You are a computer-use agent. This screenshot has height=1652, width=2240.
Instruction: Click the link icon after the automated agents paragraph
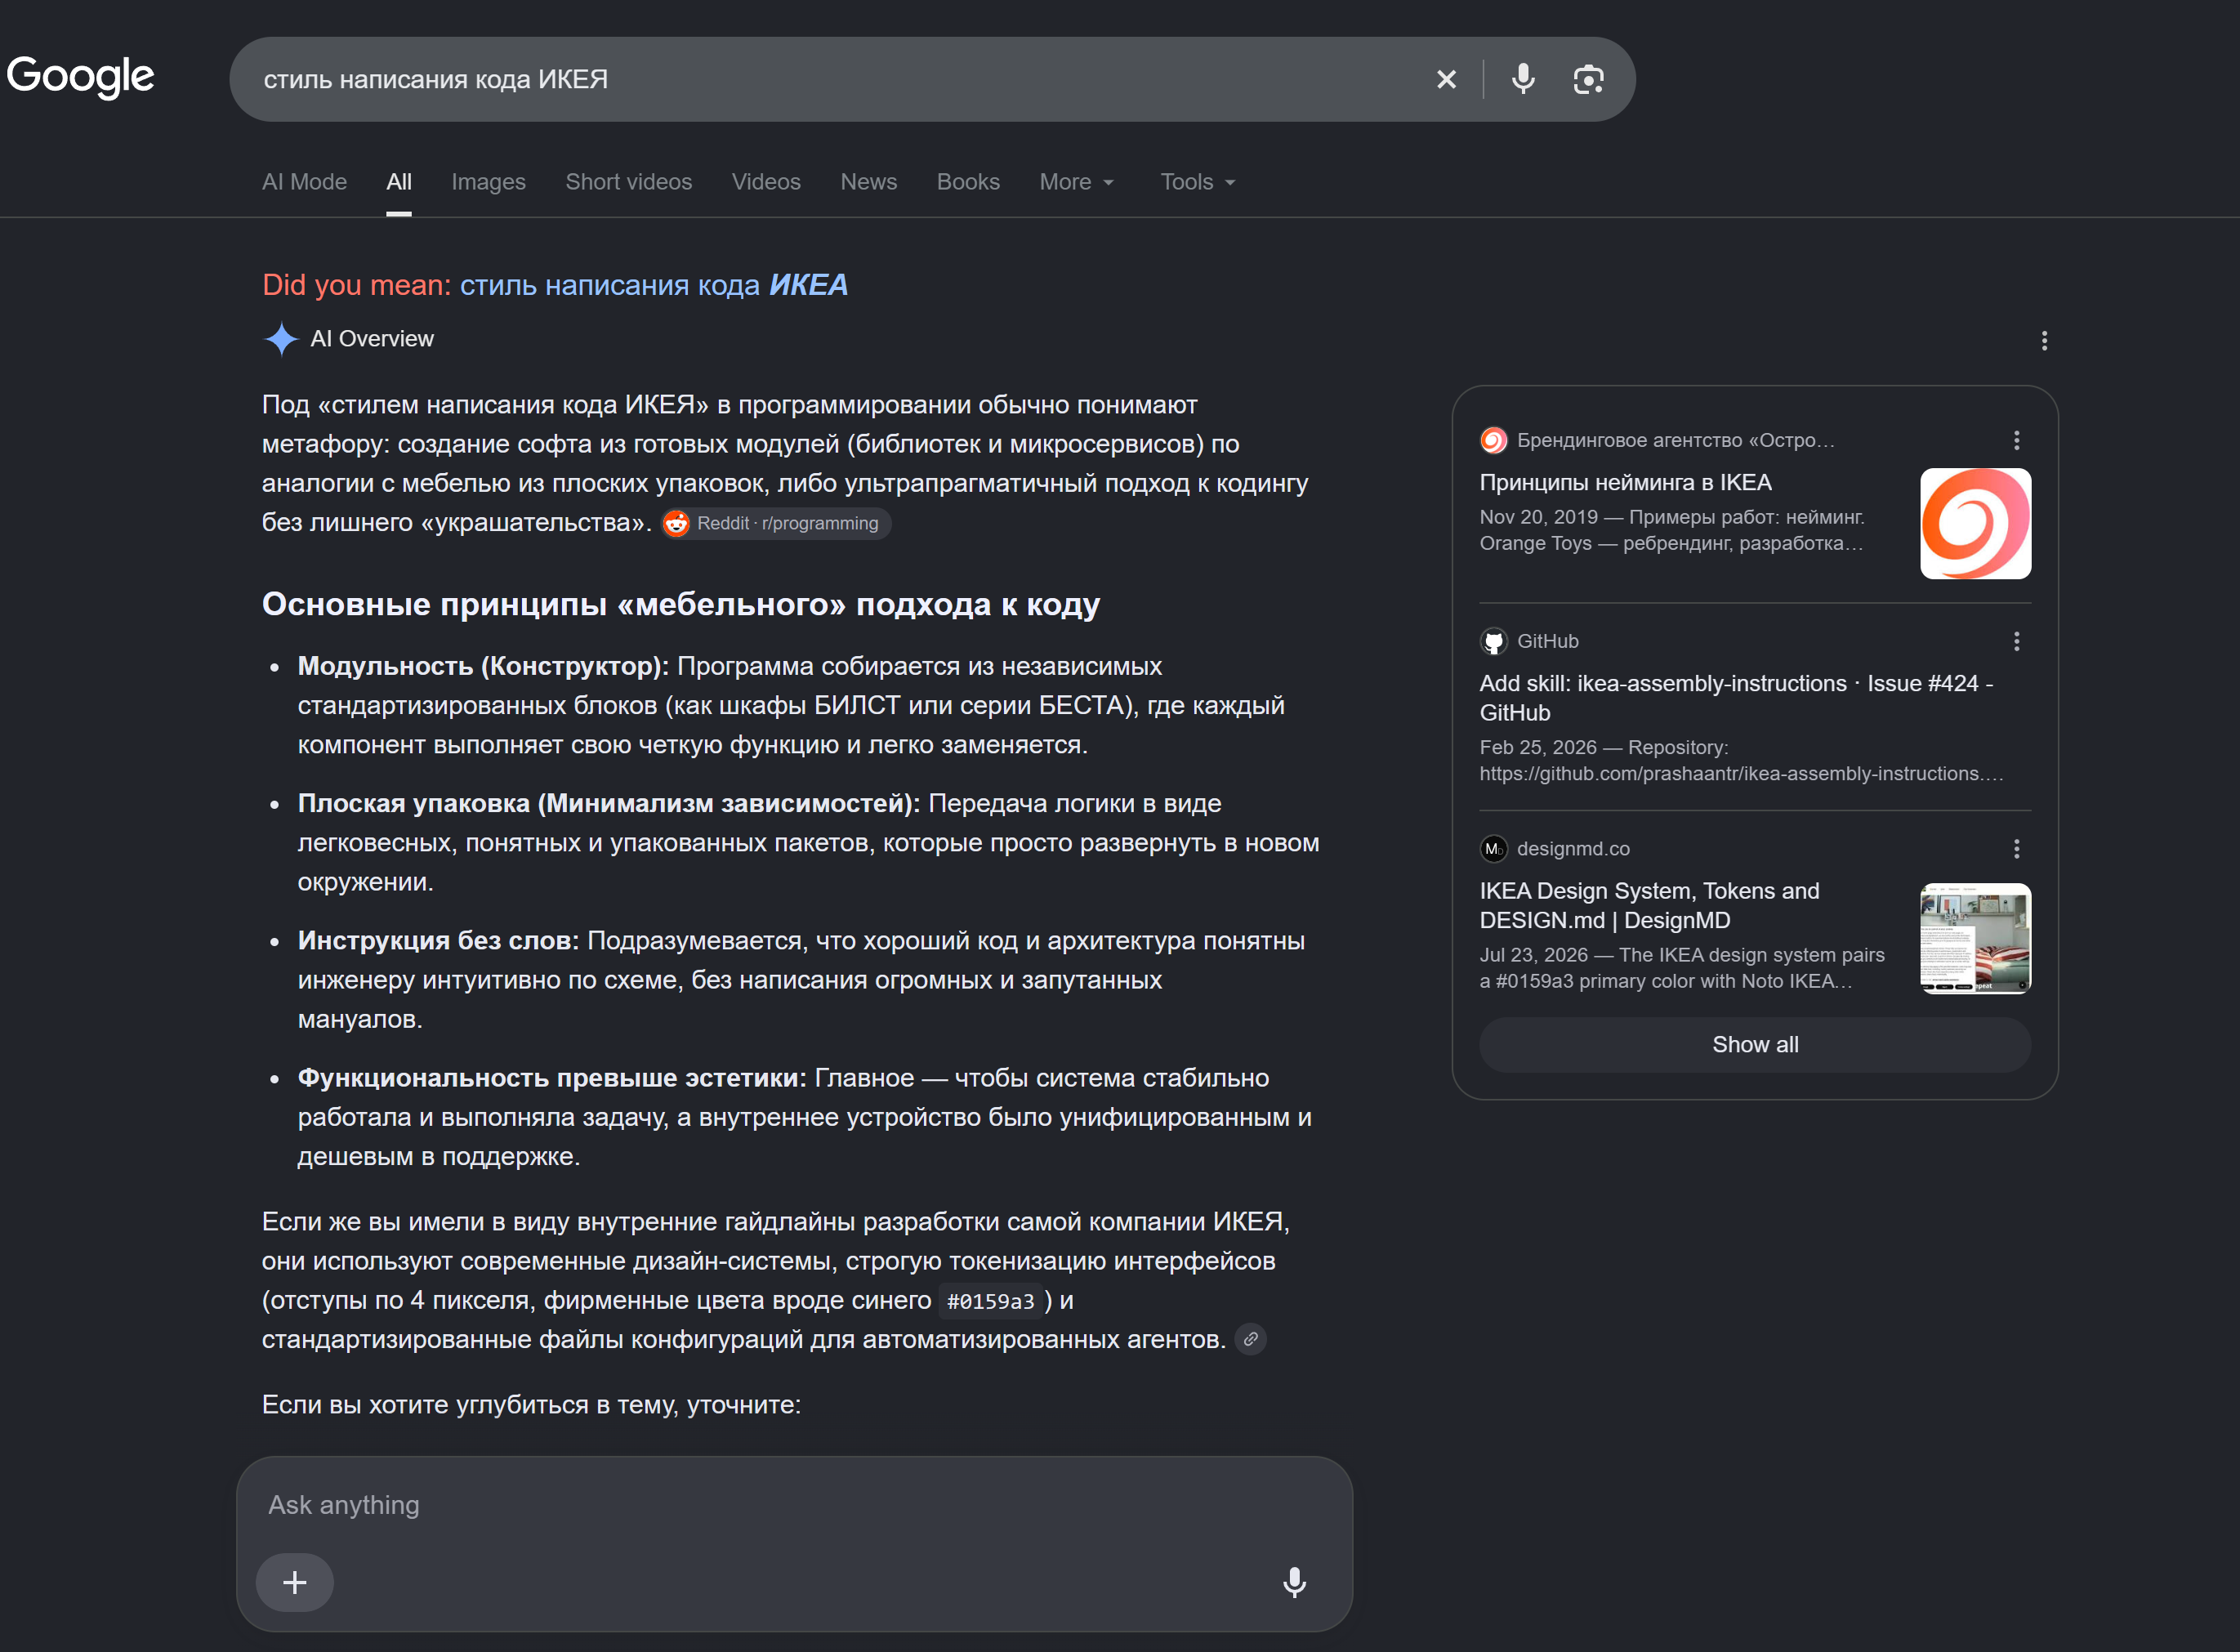point(1250,1339)
